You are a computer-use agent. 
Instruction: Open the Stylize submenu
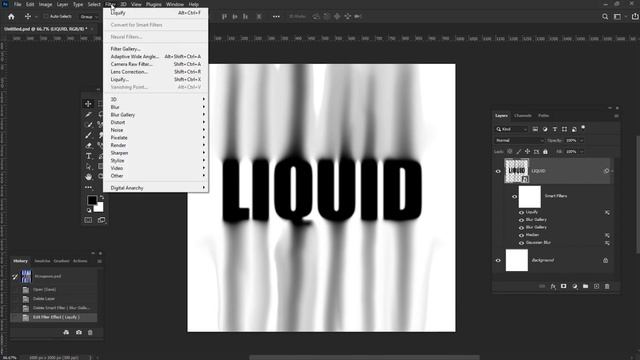[156, 160]
